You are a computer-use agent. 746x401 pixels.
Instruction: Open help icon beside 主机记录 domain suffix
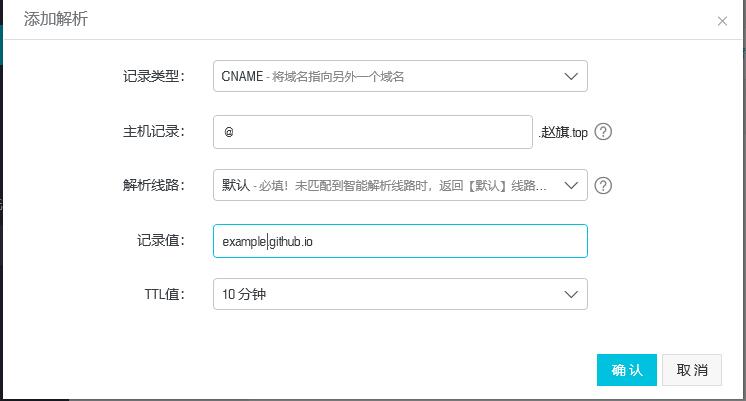click(x=603, y=132)
